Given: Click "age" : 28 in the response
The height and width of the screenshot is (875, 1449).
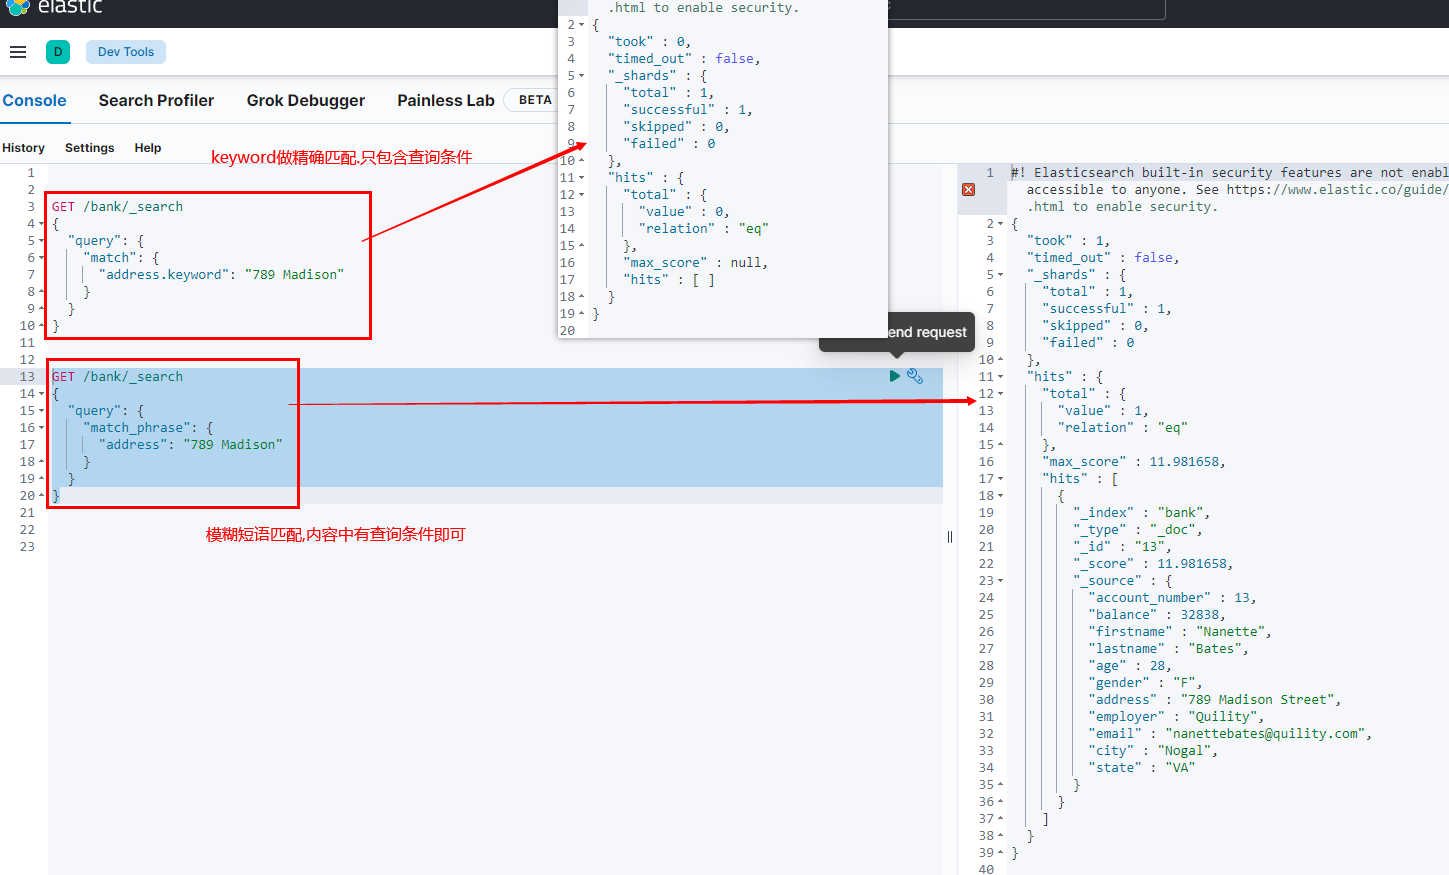Looking at the screenshot, I should click(1130, 666).
